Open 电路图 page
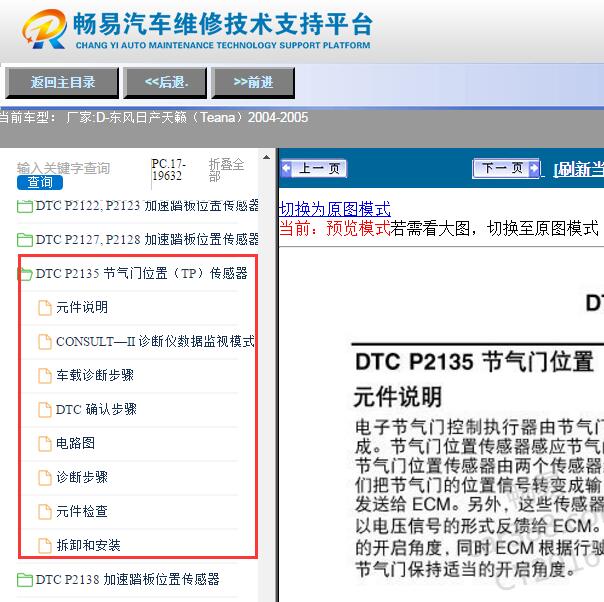604x602 pixels. 76,443
